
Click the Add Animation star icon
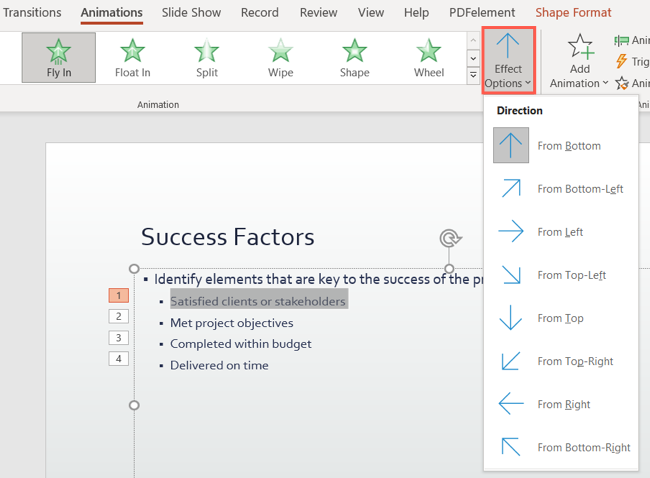click(580, 46)
